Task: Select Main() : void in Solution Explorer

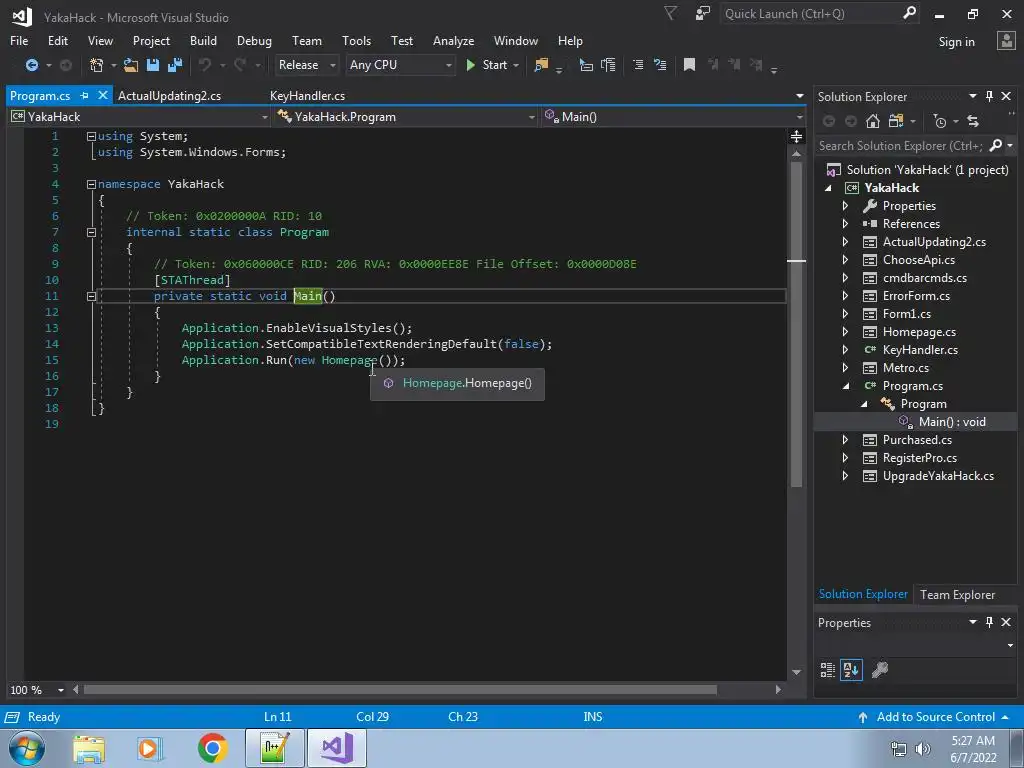Action: pos(952,422)
